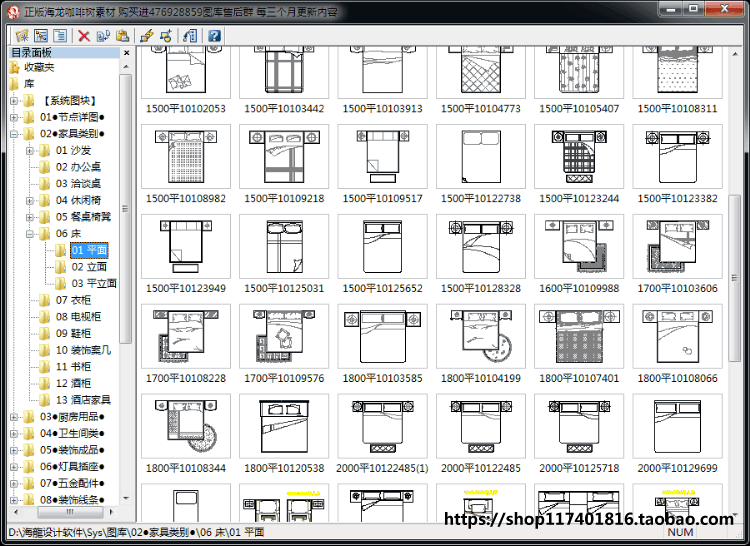This screenshot has height=546, width=750.
Task: Select bed thumbnail 1500平10123244
Action: pos(579,164)
